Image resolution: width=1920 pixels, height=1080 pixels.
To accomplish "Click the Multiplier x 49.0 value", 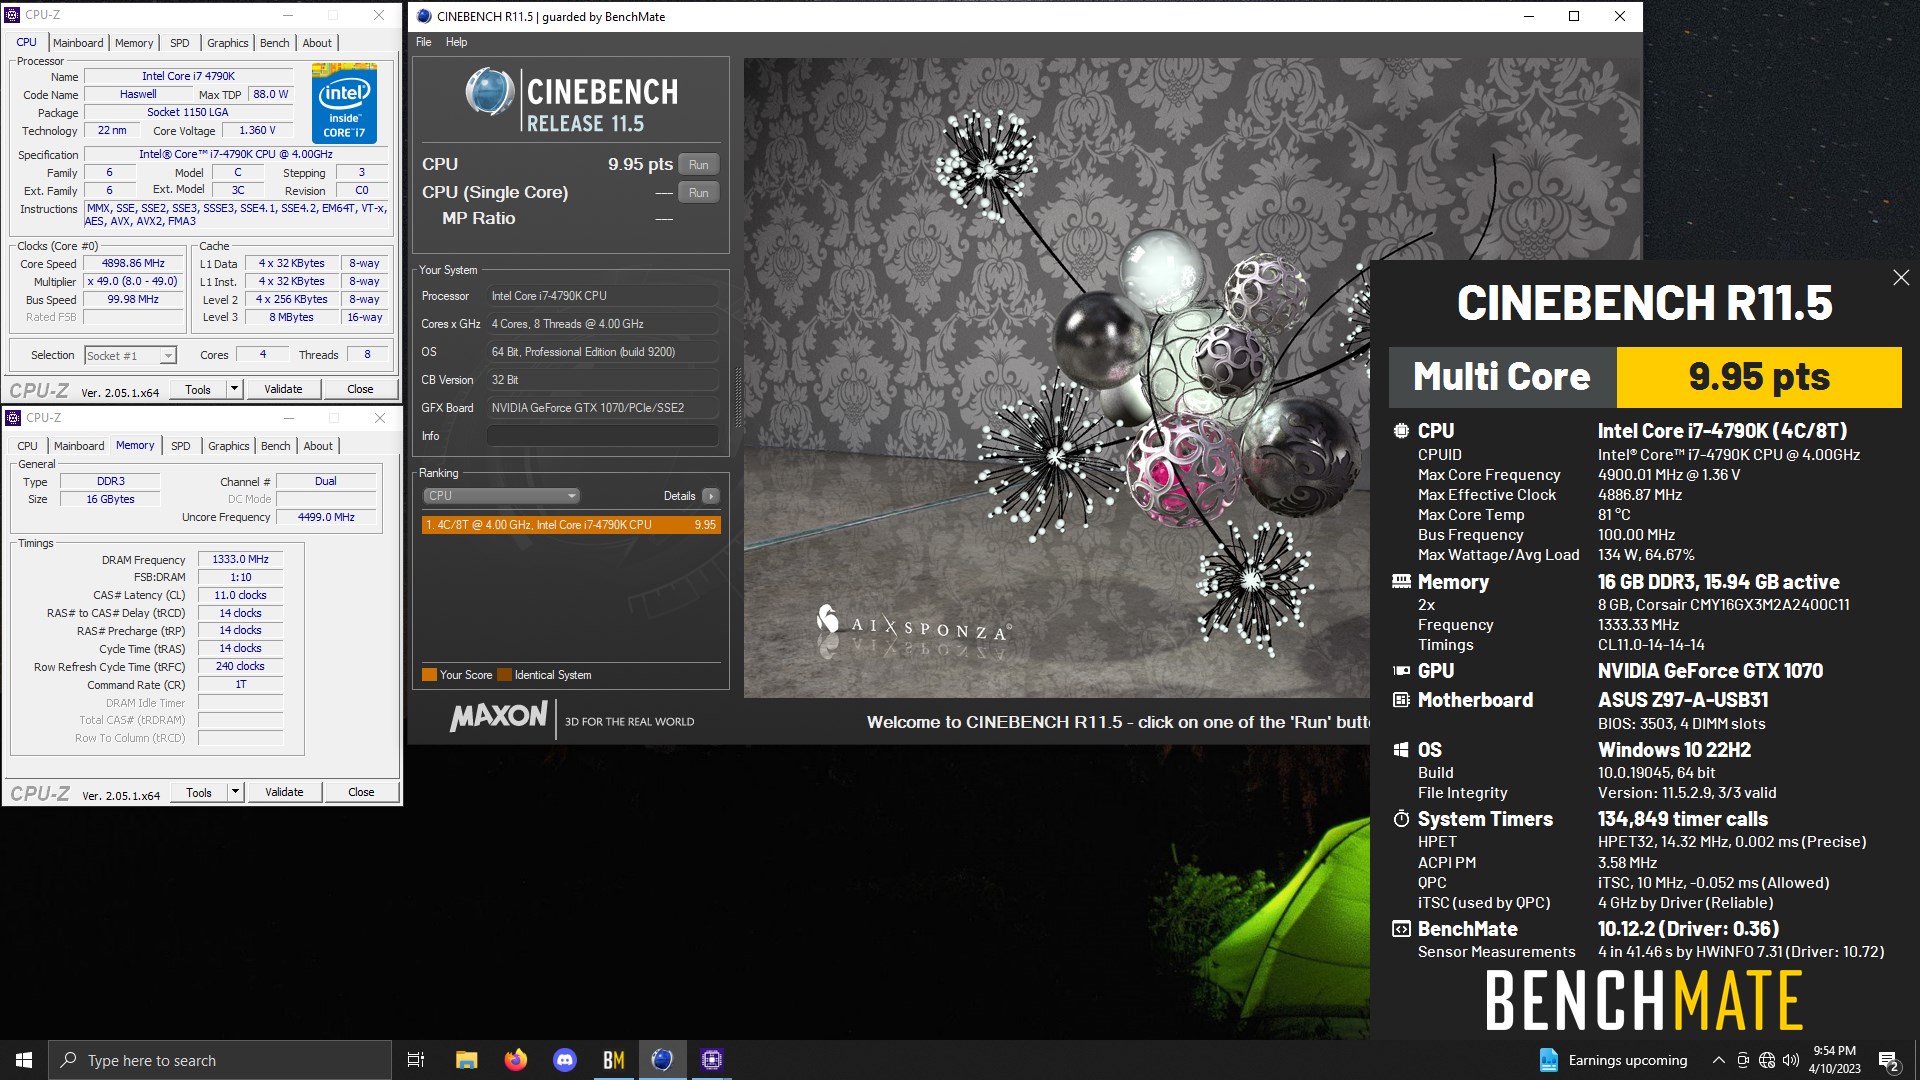I will pyautogui.click(x=133, y=282).
